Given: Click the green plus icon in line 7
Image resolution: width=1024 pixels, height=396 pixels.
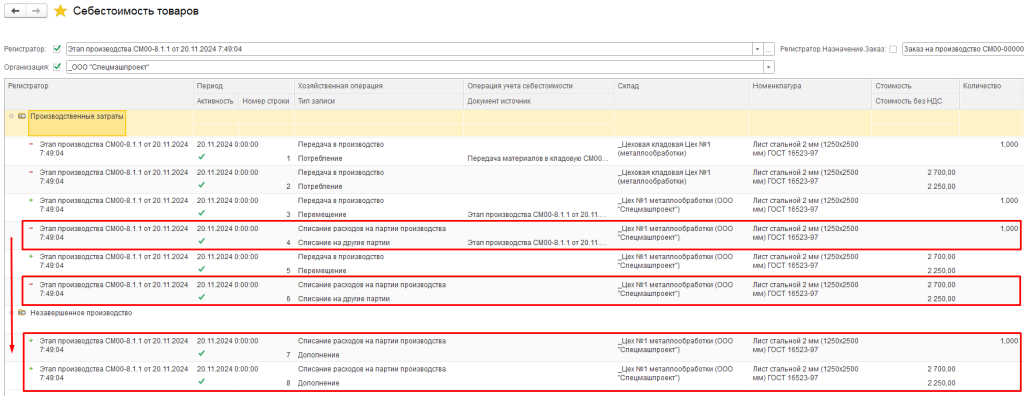Looking at the screenshot, I should pyautogui.click(x=31, y=341).
